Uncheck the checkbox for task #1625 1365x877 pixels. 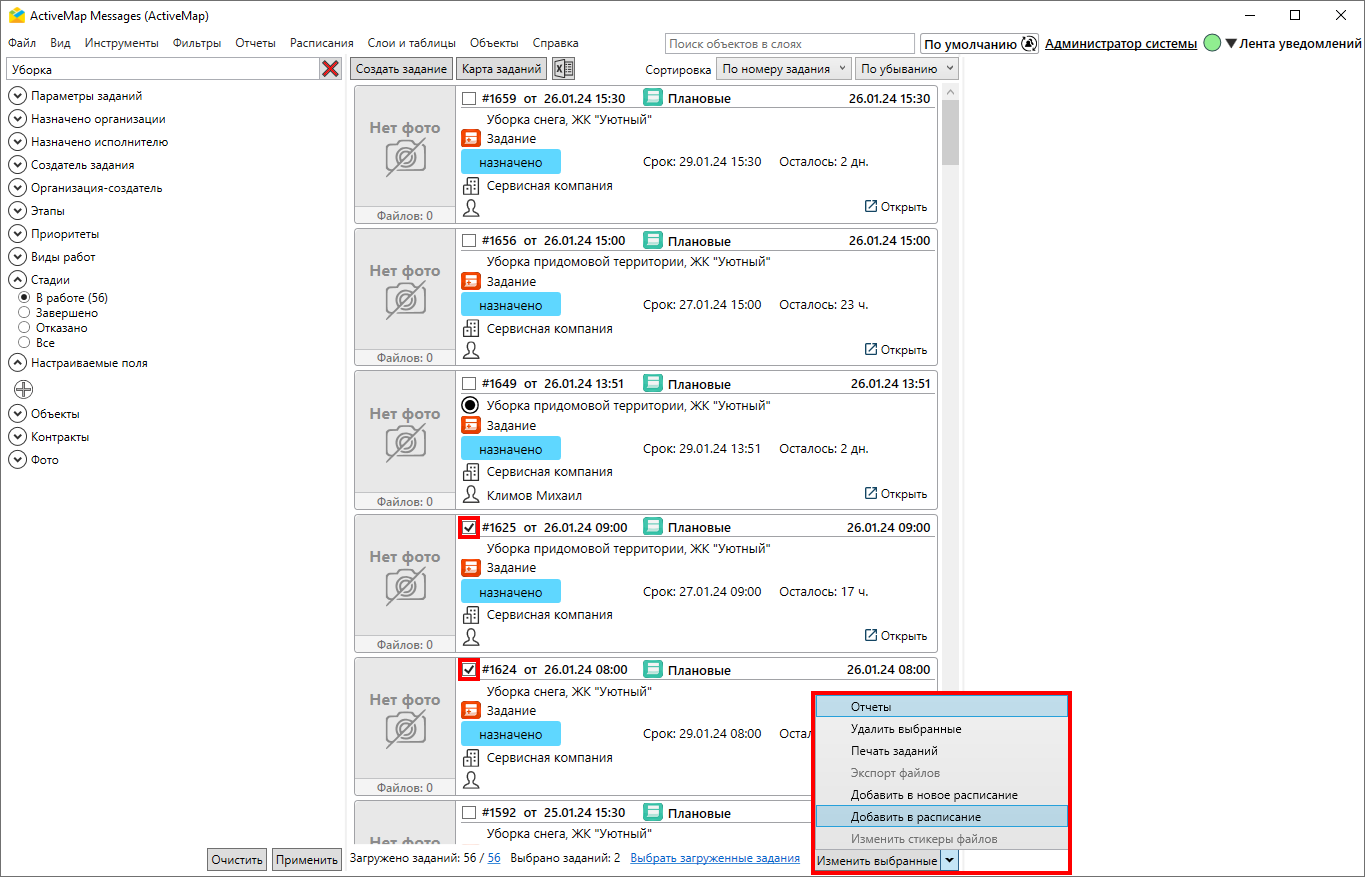tap(469, 527)
